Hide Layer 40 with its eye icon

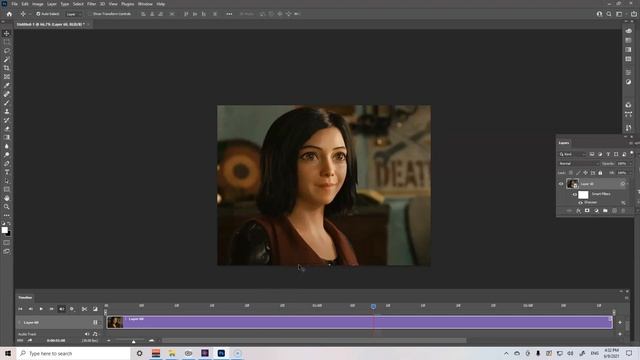coord(561,184)
